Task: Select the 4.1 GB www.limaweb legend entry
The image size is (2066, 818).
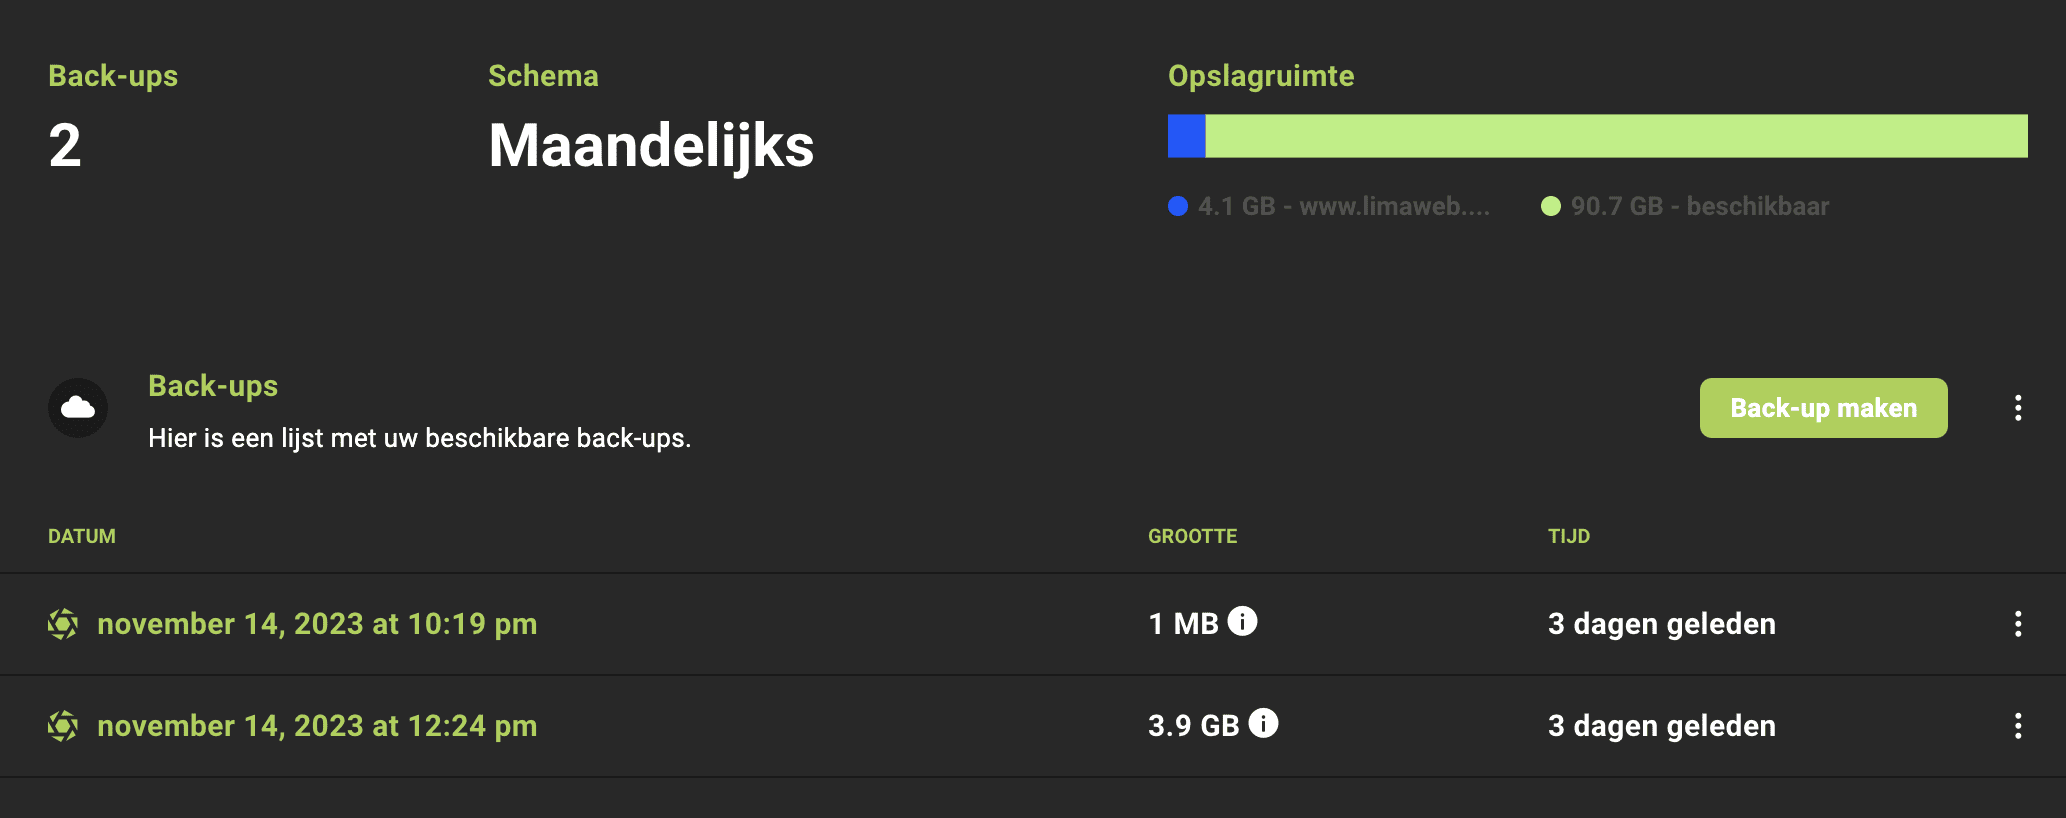Action: click(x=1329, y=206)
